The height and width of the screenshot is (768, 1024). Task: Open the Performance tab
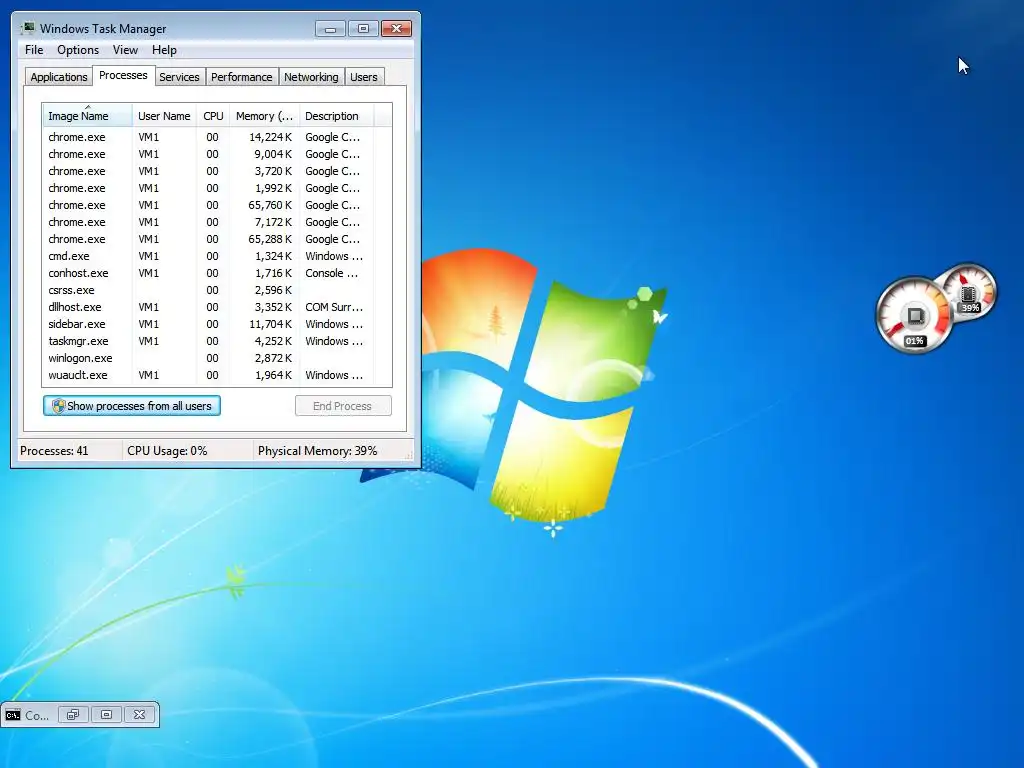(242, 77)
